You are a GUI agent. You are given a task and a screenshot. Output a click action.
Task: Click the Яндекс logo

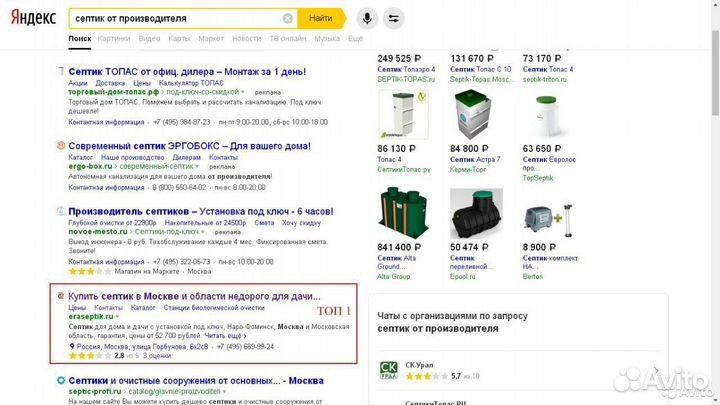point(33,18)
